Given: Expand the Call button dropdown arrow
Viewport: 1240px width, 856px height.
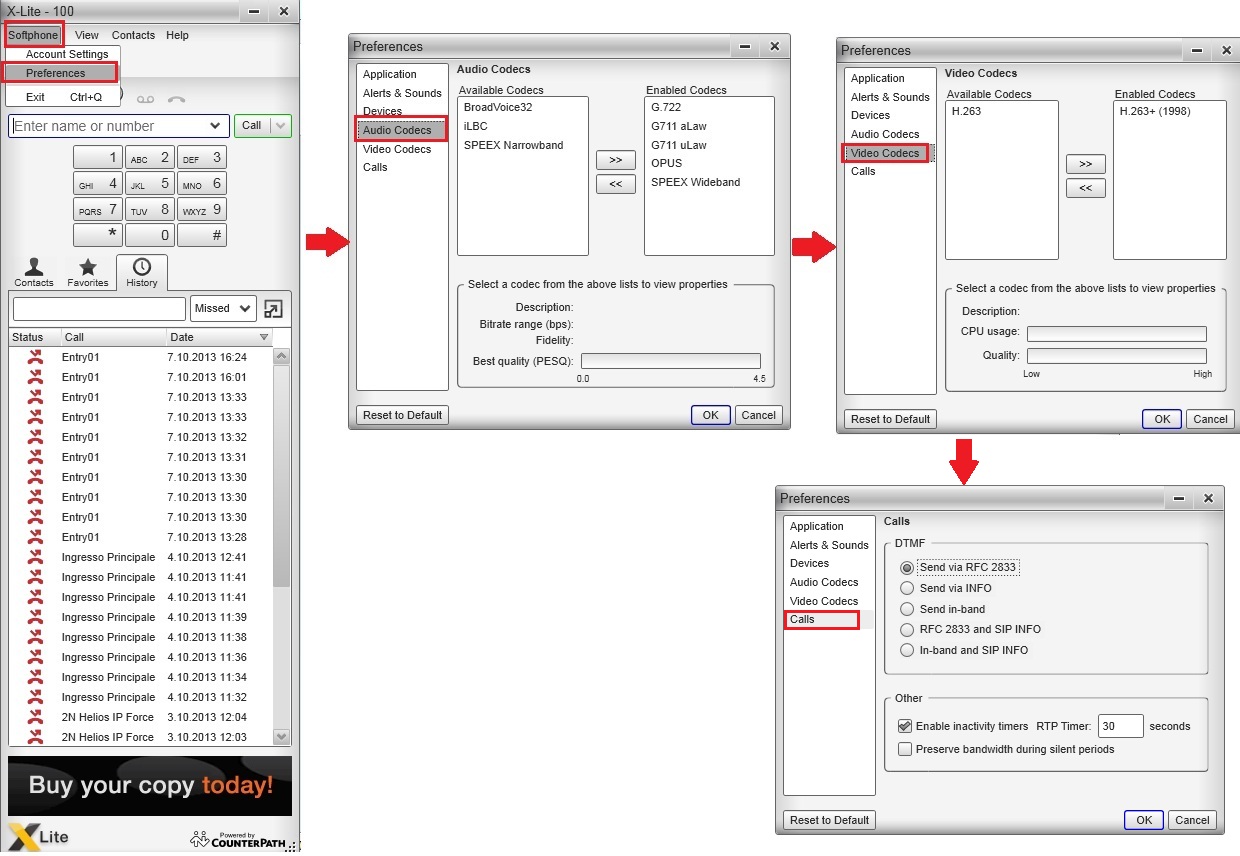Looking at the screenshot, I should pos(280,126).
